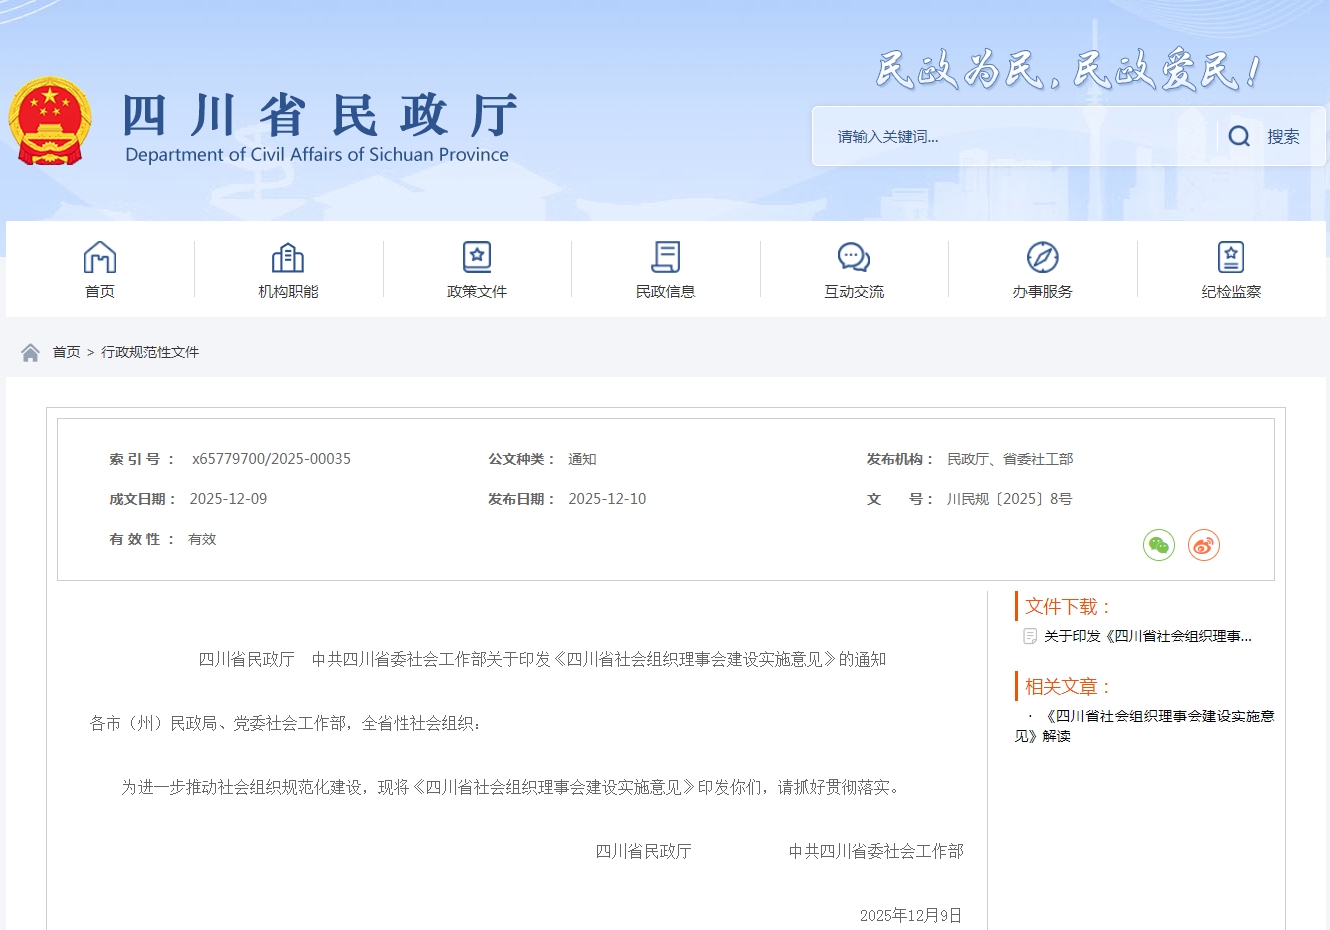Screen dimensions: 1330x930
Task: Share the page via WeChat icon
Action: pos(1158,545)
